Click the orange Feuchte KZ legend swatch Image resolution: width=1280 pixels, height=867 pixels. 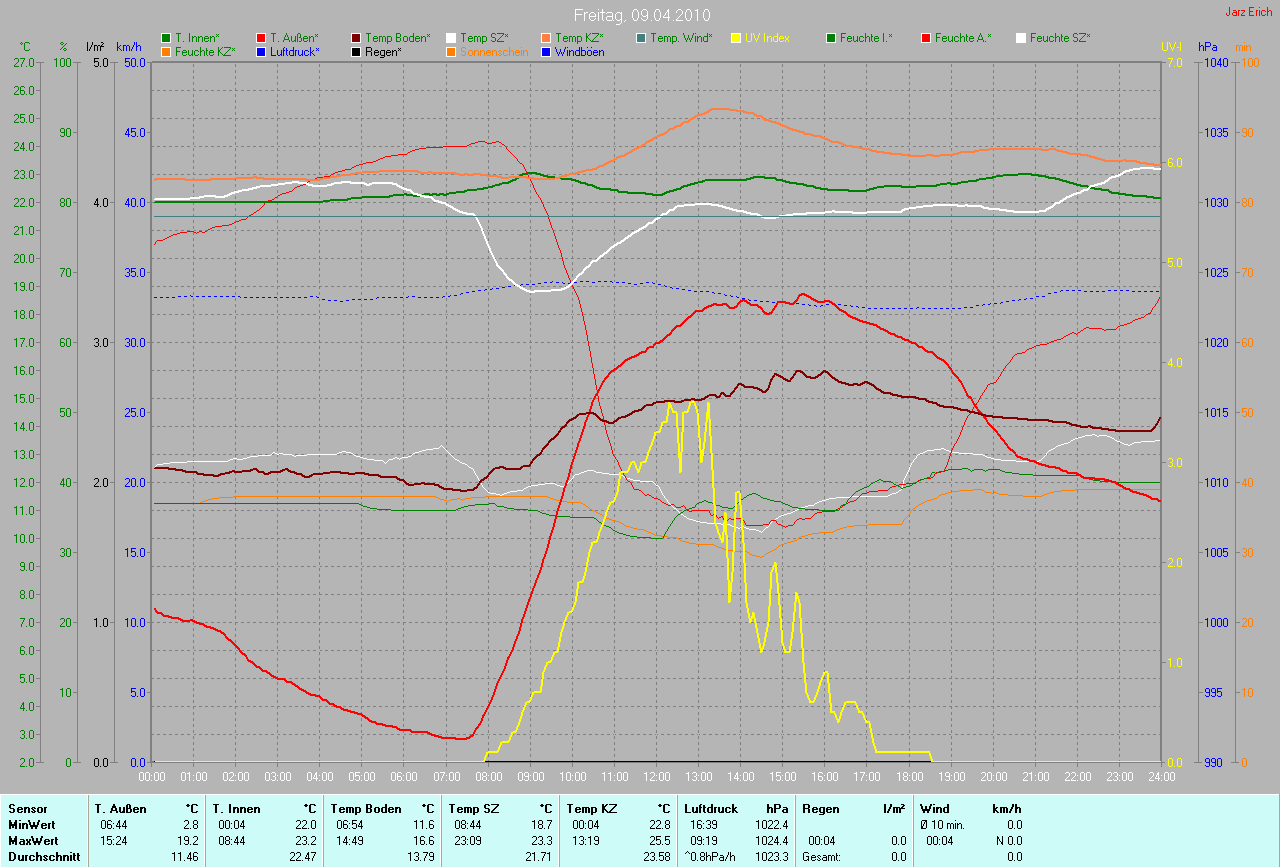pyautogui.click(x=166, y=52)
